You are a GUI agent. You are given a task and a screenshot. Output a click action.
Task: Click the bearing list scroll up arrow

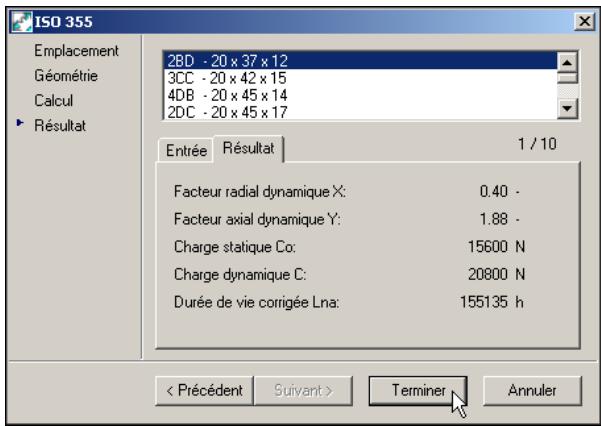pos(567,63)
